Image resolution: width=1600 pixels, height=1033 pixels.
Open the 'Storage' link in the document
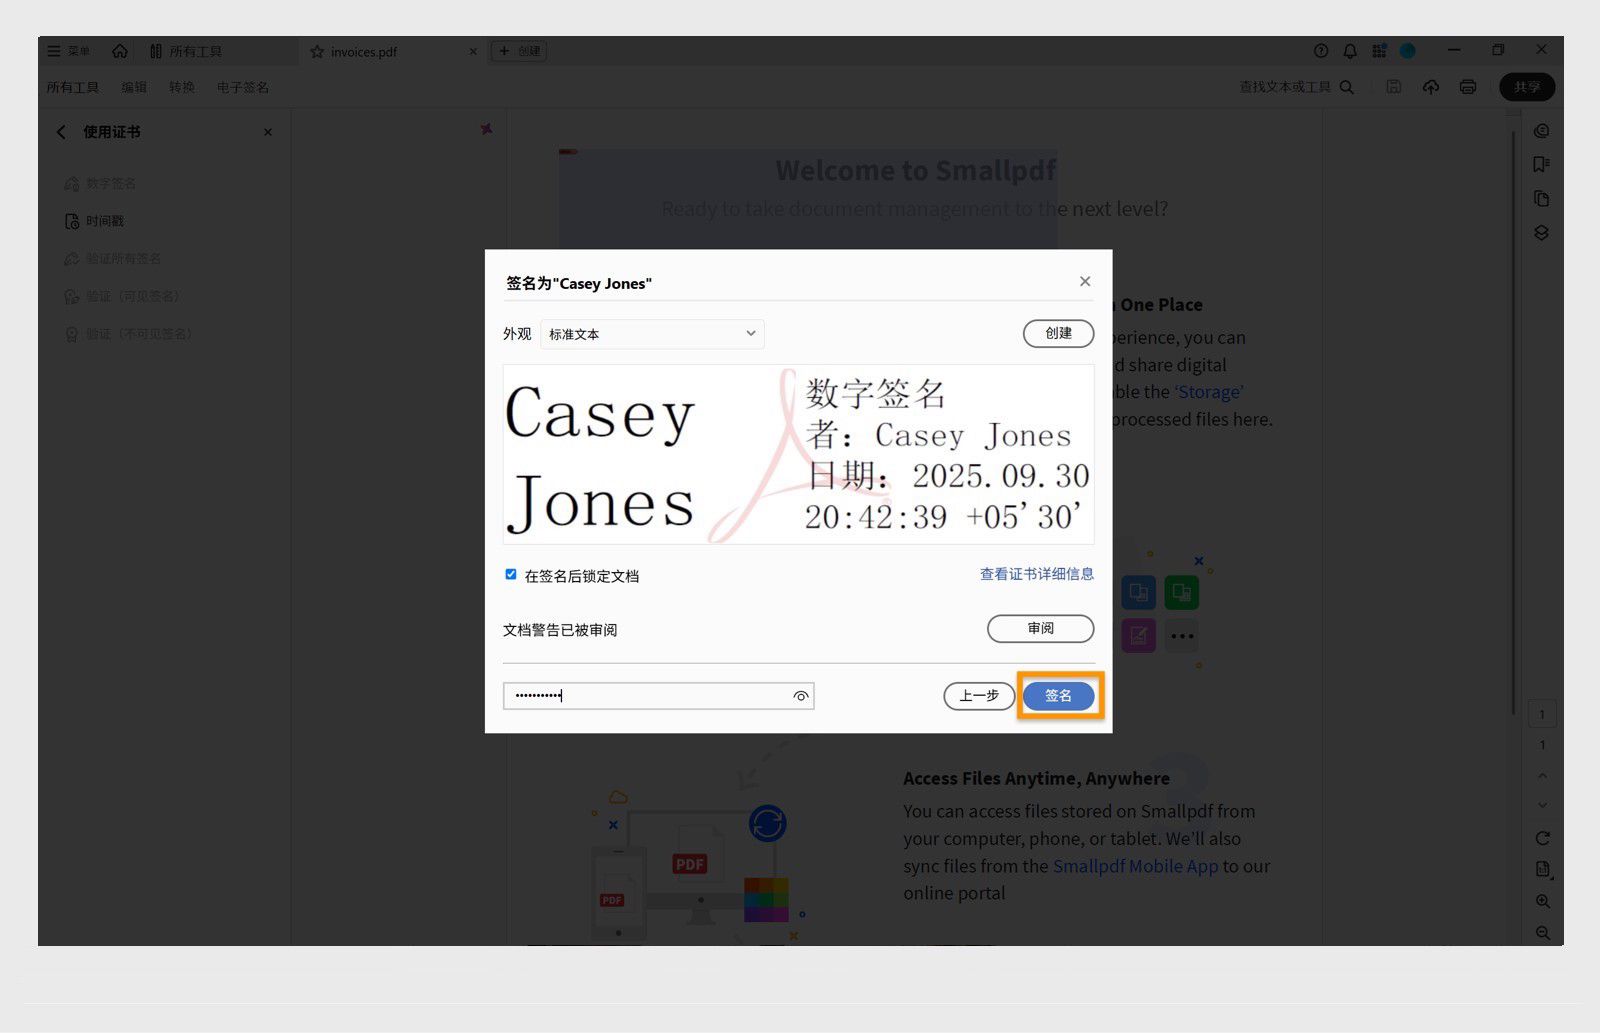[1209, 392]
